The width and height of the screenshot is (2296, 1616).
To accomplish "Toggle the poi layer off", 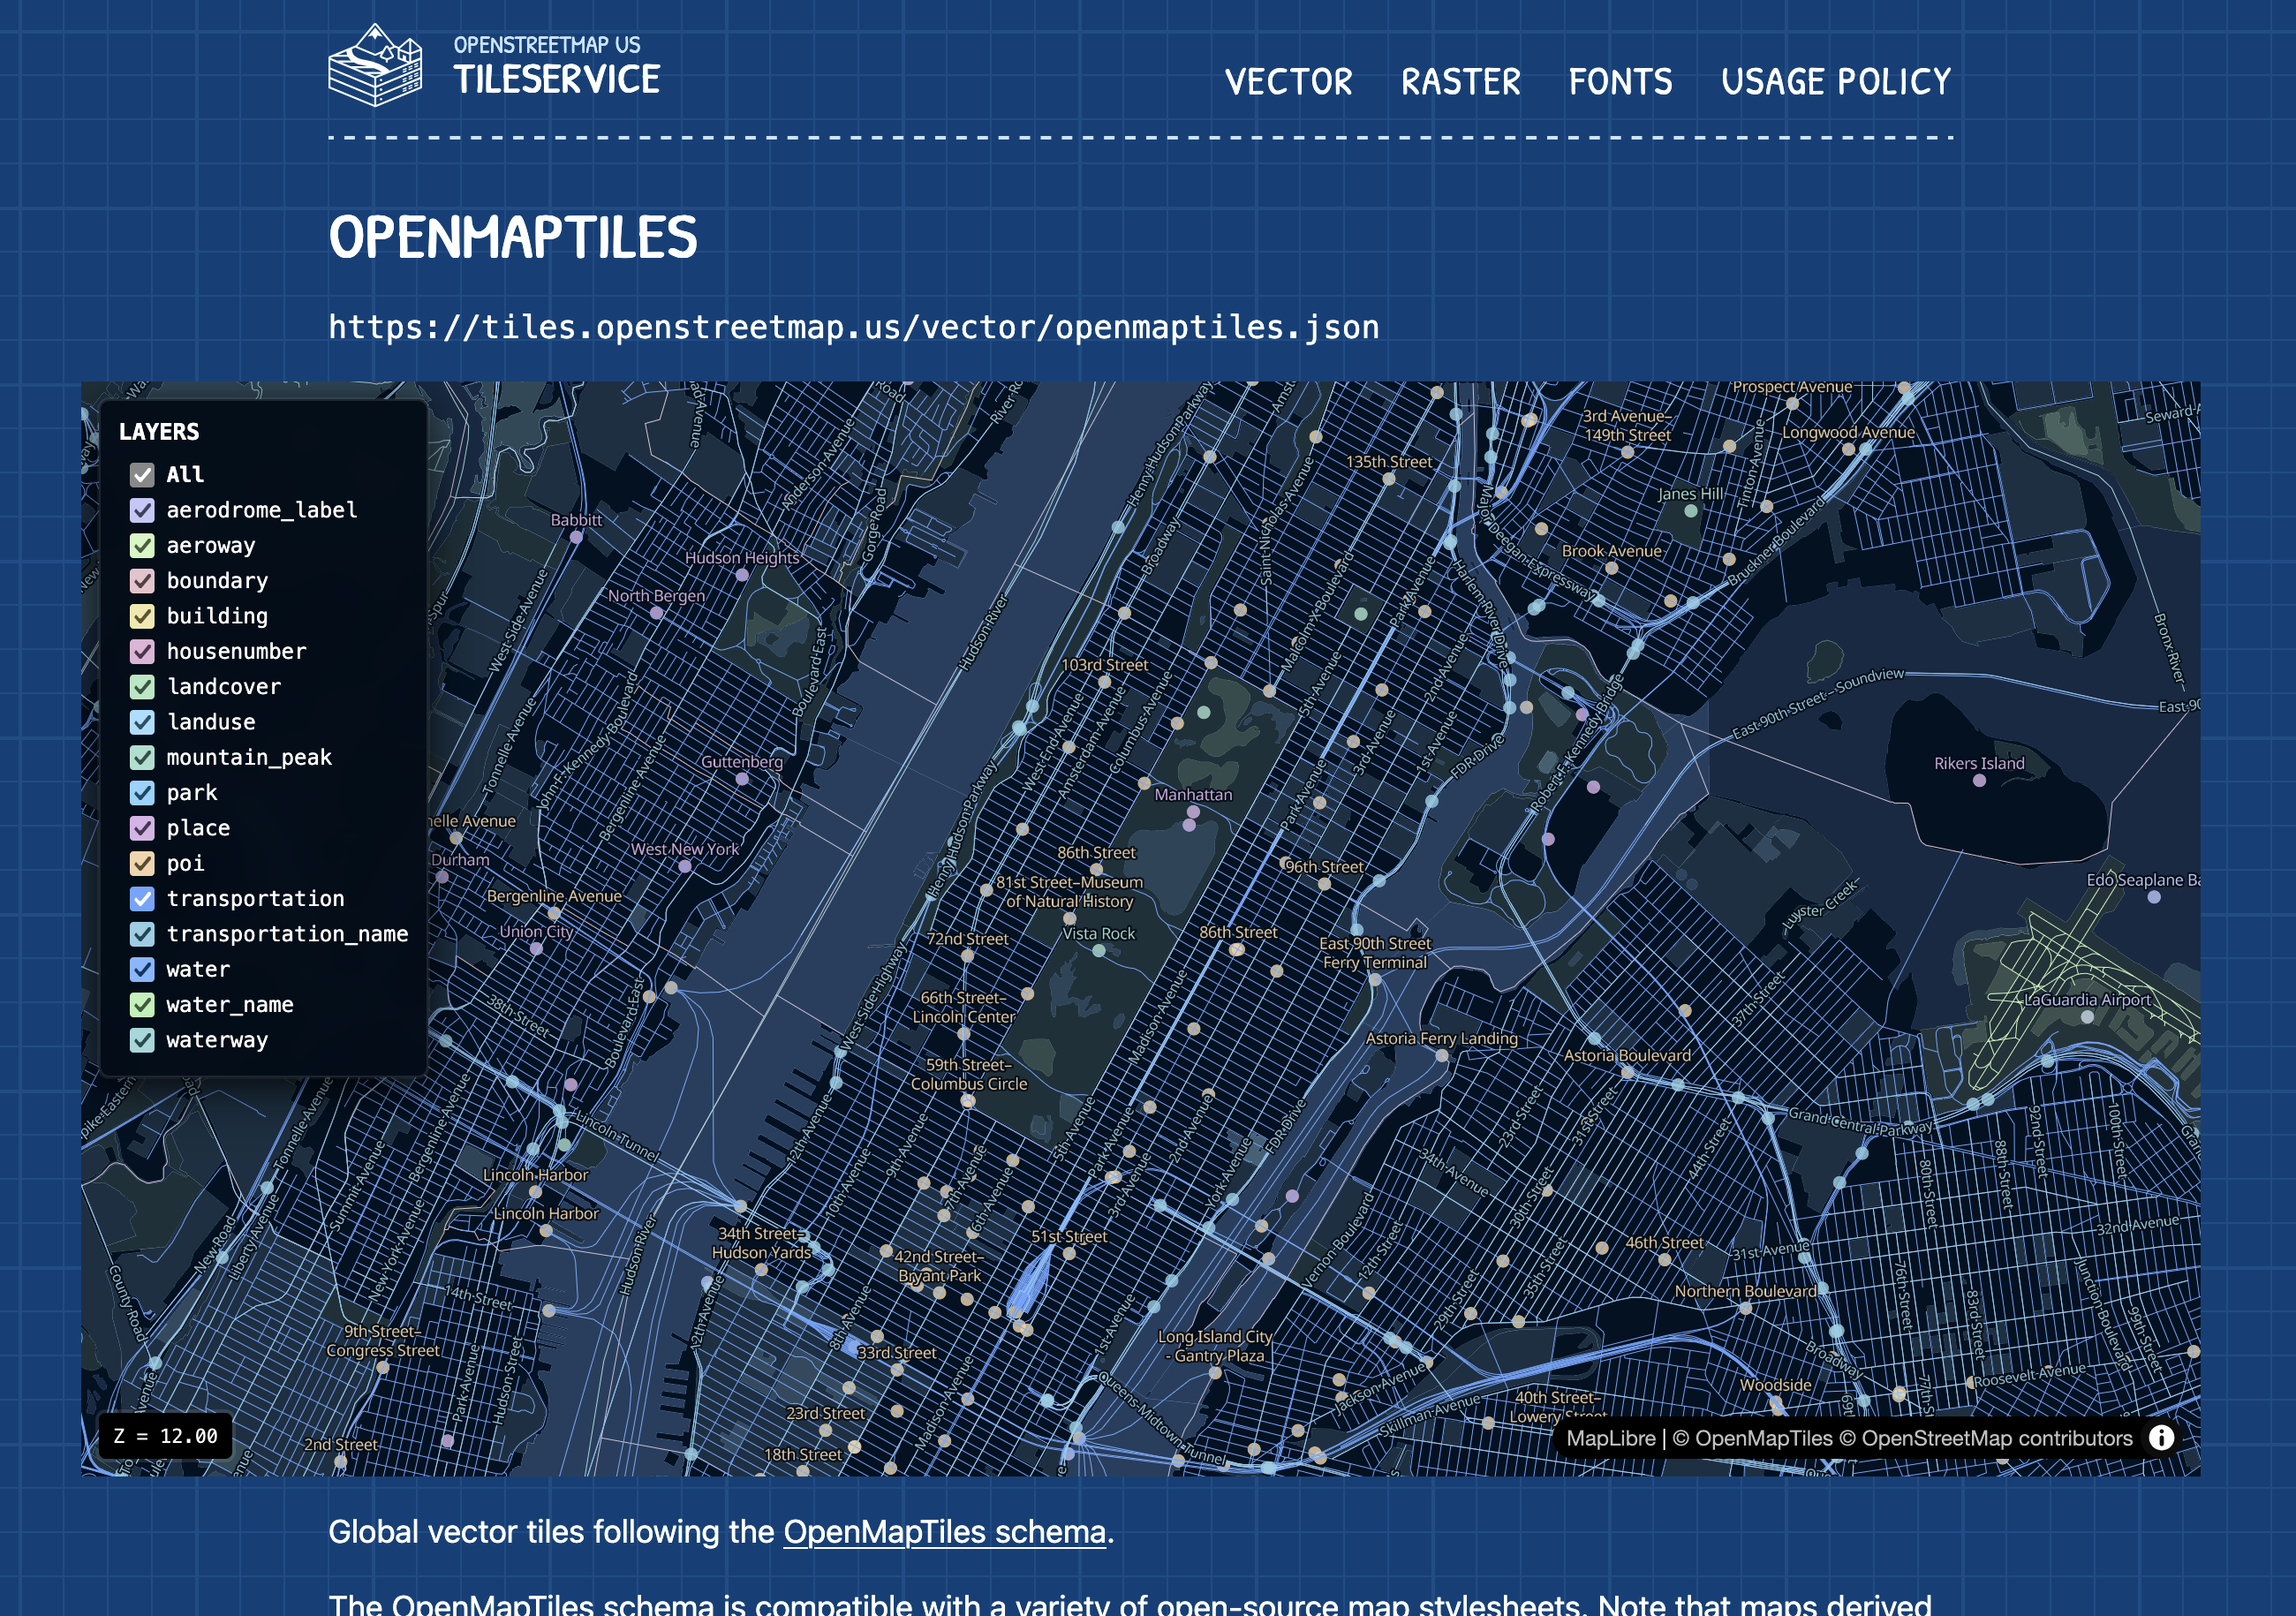I will (142, 863).
